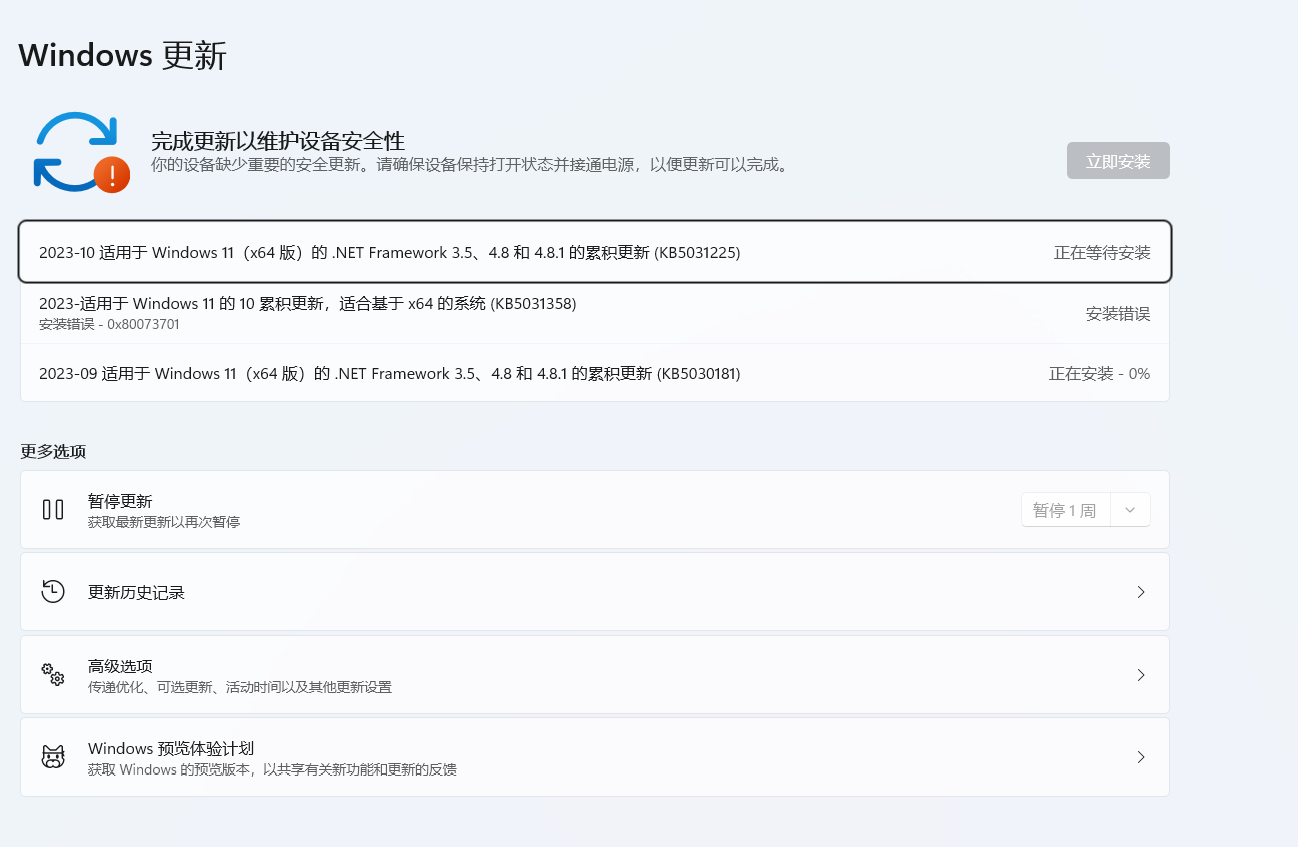Click the 立即安装 button
The height and width of the screenshot is (847, 1298).
[x=1118, y=160]
